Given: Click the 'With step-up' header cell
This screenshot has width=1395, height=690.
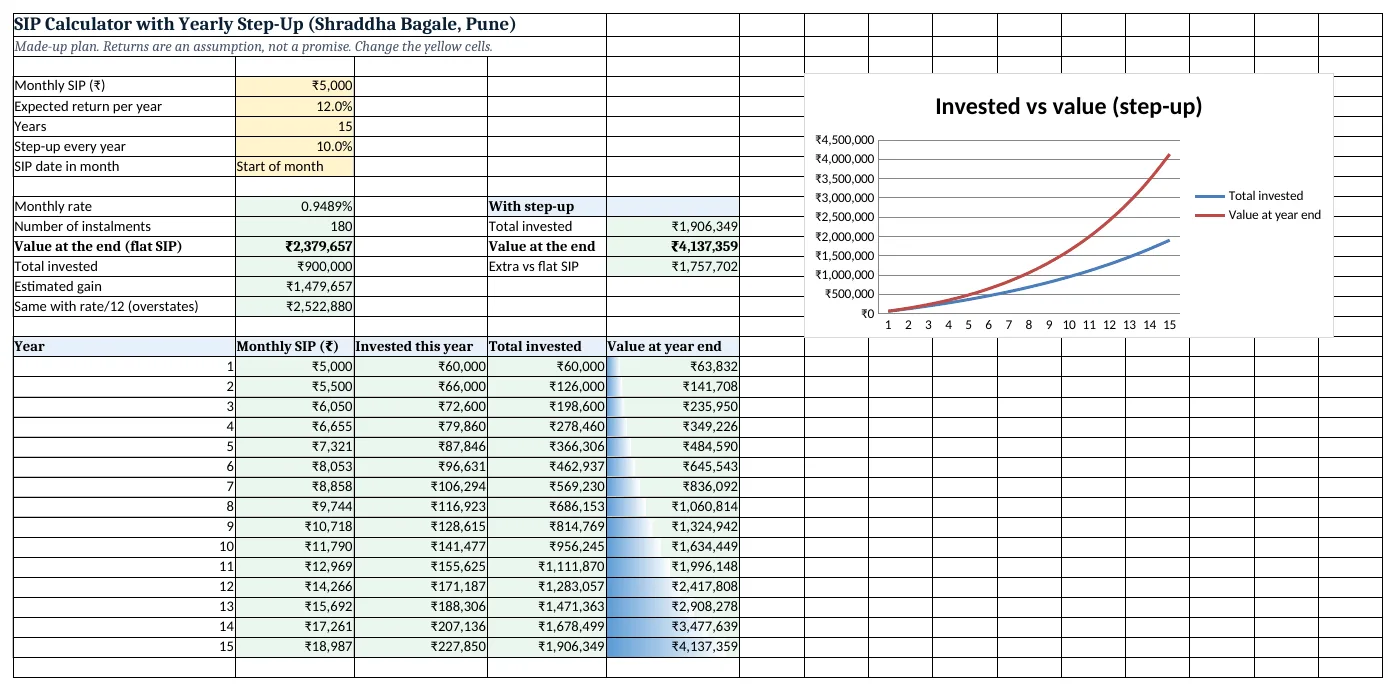Looking at the screenshot, I should (546, 207).
